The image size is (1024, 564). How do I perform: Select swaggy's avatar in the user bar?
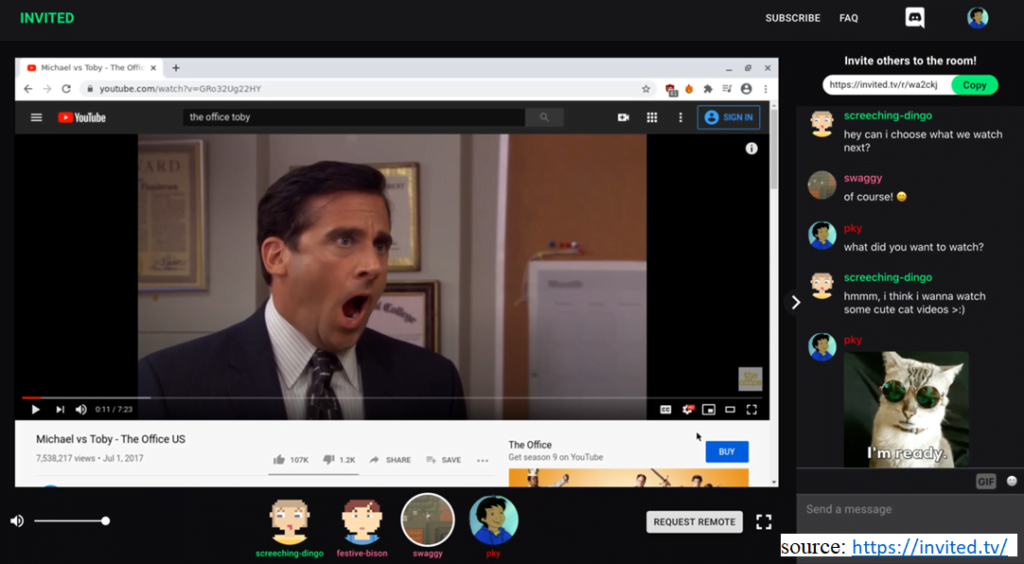tap(427, 520)
